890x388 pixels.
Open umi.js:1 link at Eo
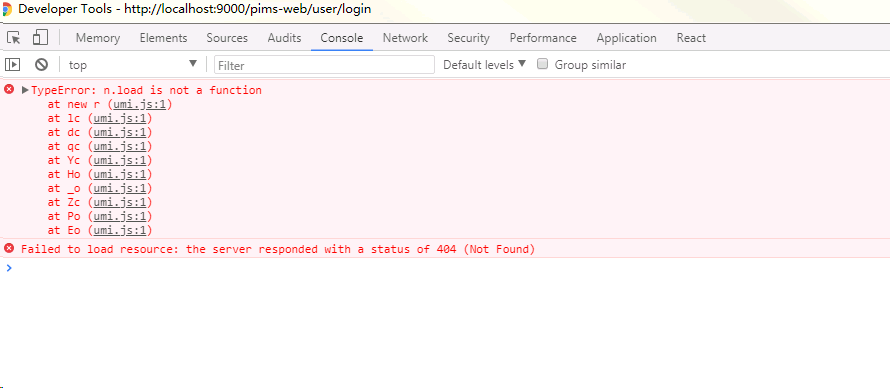120,230
